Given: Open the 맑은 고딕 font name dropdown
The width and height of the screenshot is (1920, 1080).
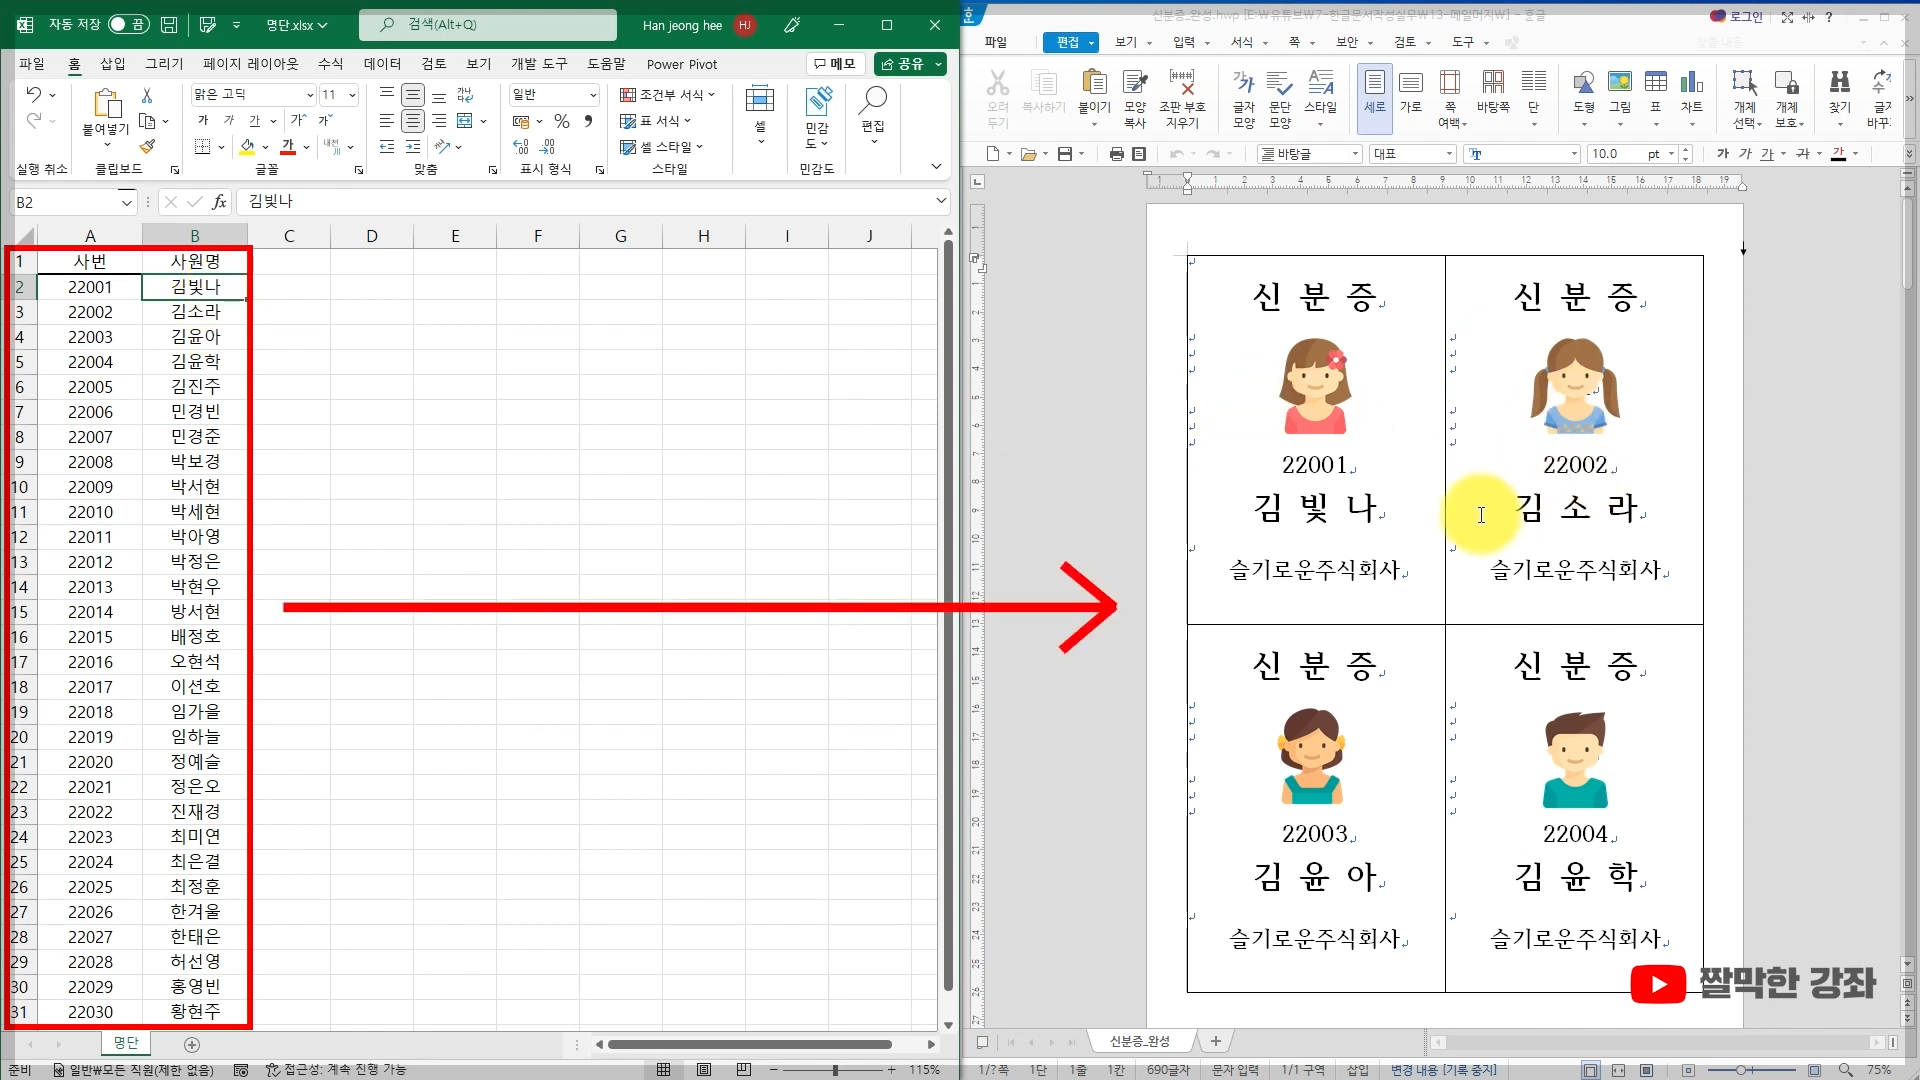Looking at the screenshot, I should click(310, 95).
